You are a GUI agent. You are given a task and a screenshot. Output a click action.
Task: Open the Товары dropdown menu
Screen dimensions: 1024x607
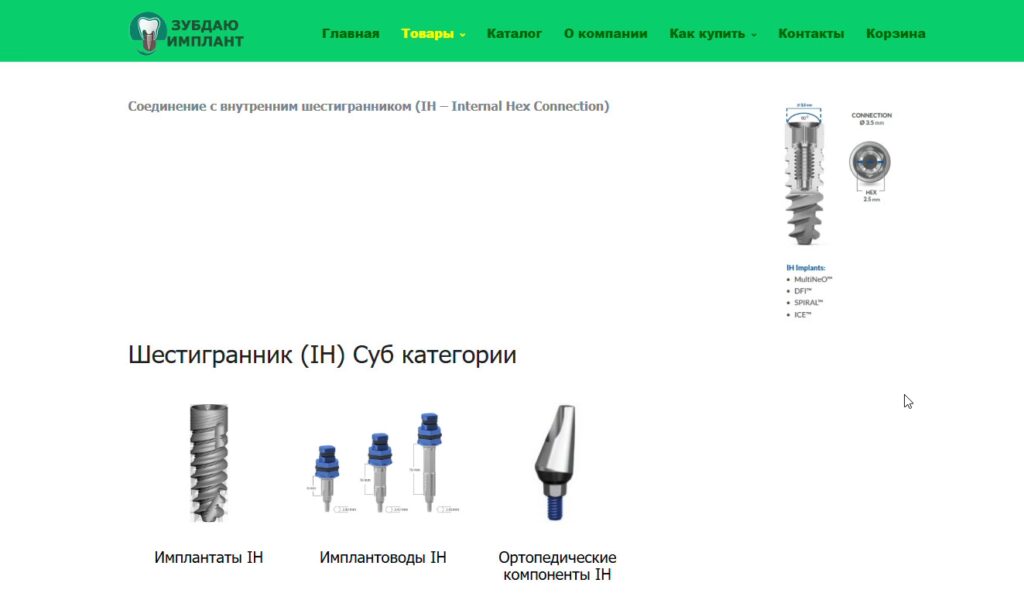pyautogui.click(x=427, y=32)
